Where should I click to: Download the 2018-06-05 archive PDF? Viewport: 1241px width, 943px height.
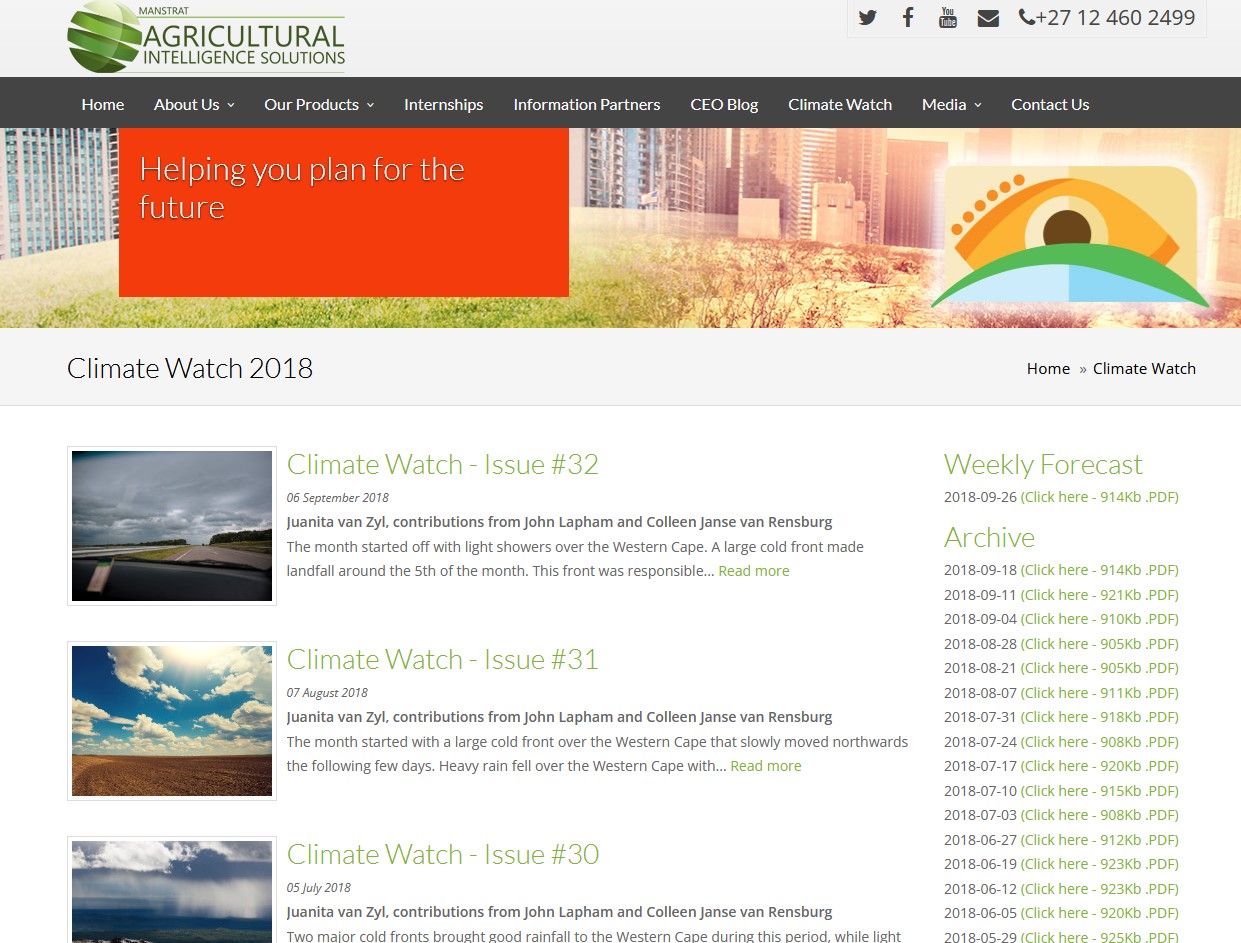tap(1099, 913)
